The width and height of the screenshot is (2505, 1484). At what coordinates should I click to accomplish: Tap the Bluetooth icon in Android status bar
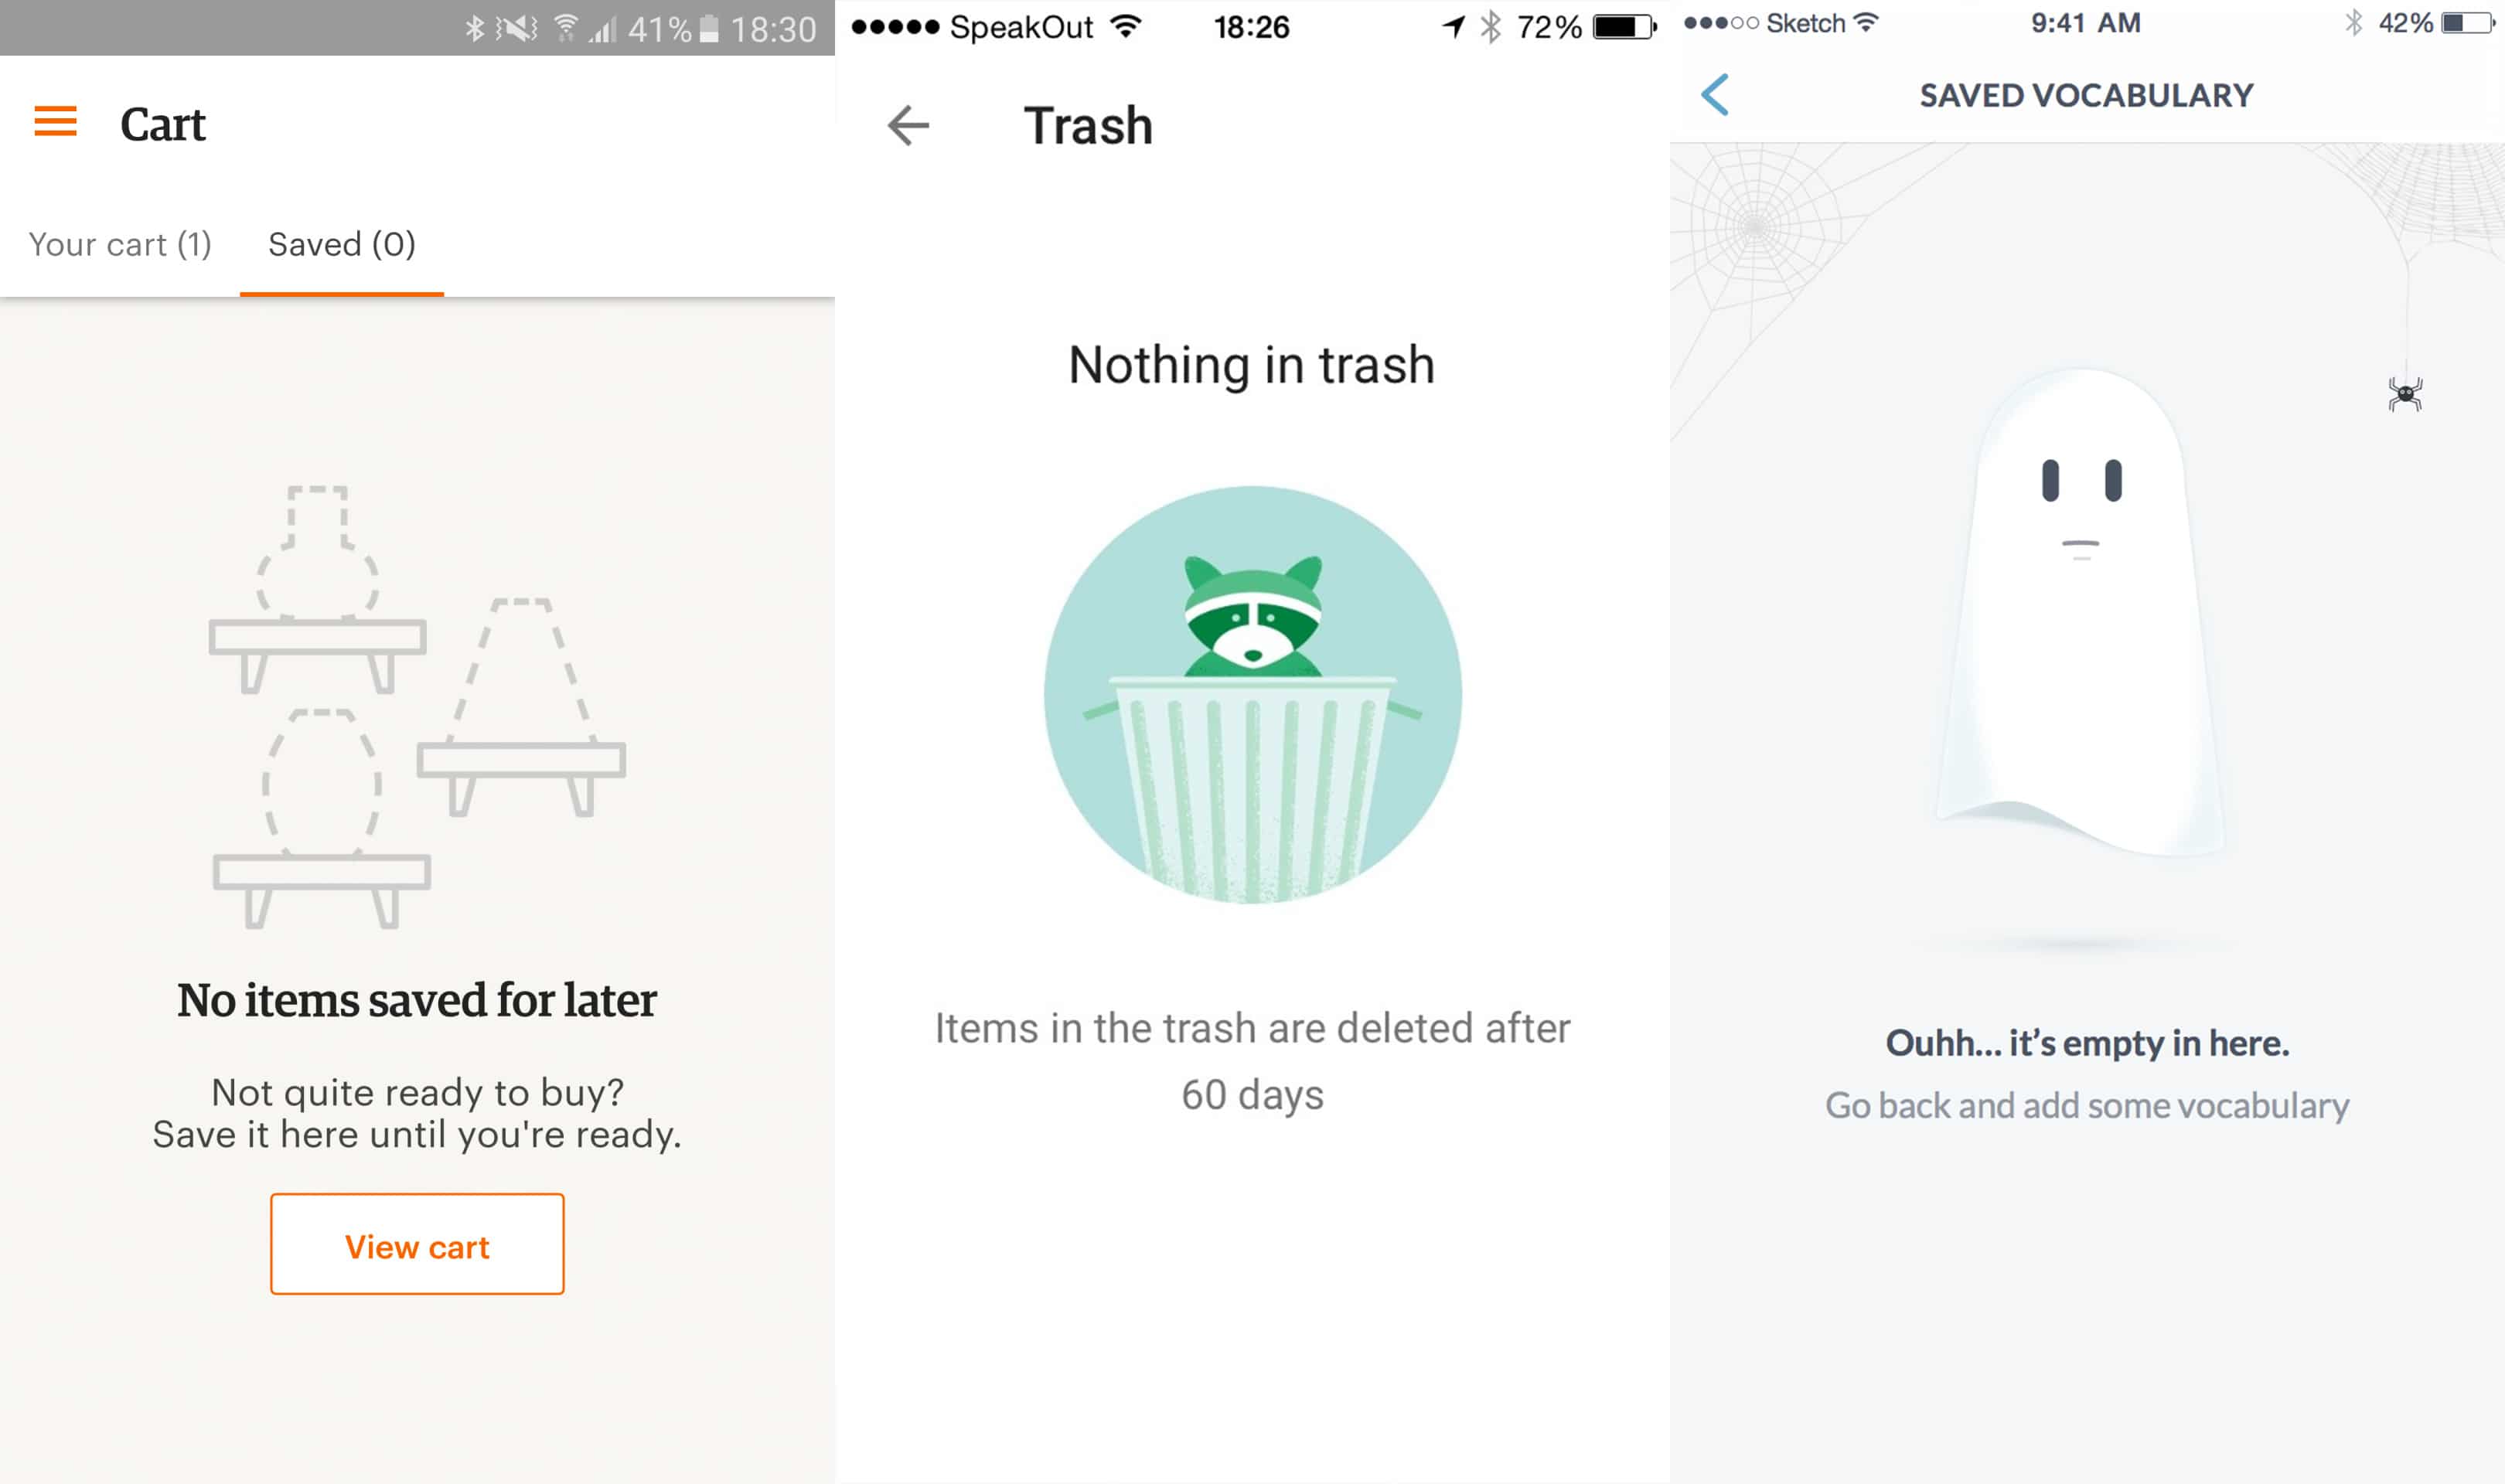click(x=474, y=29)
